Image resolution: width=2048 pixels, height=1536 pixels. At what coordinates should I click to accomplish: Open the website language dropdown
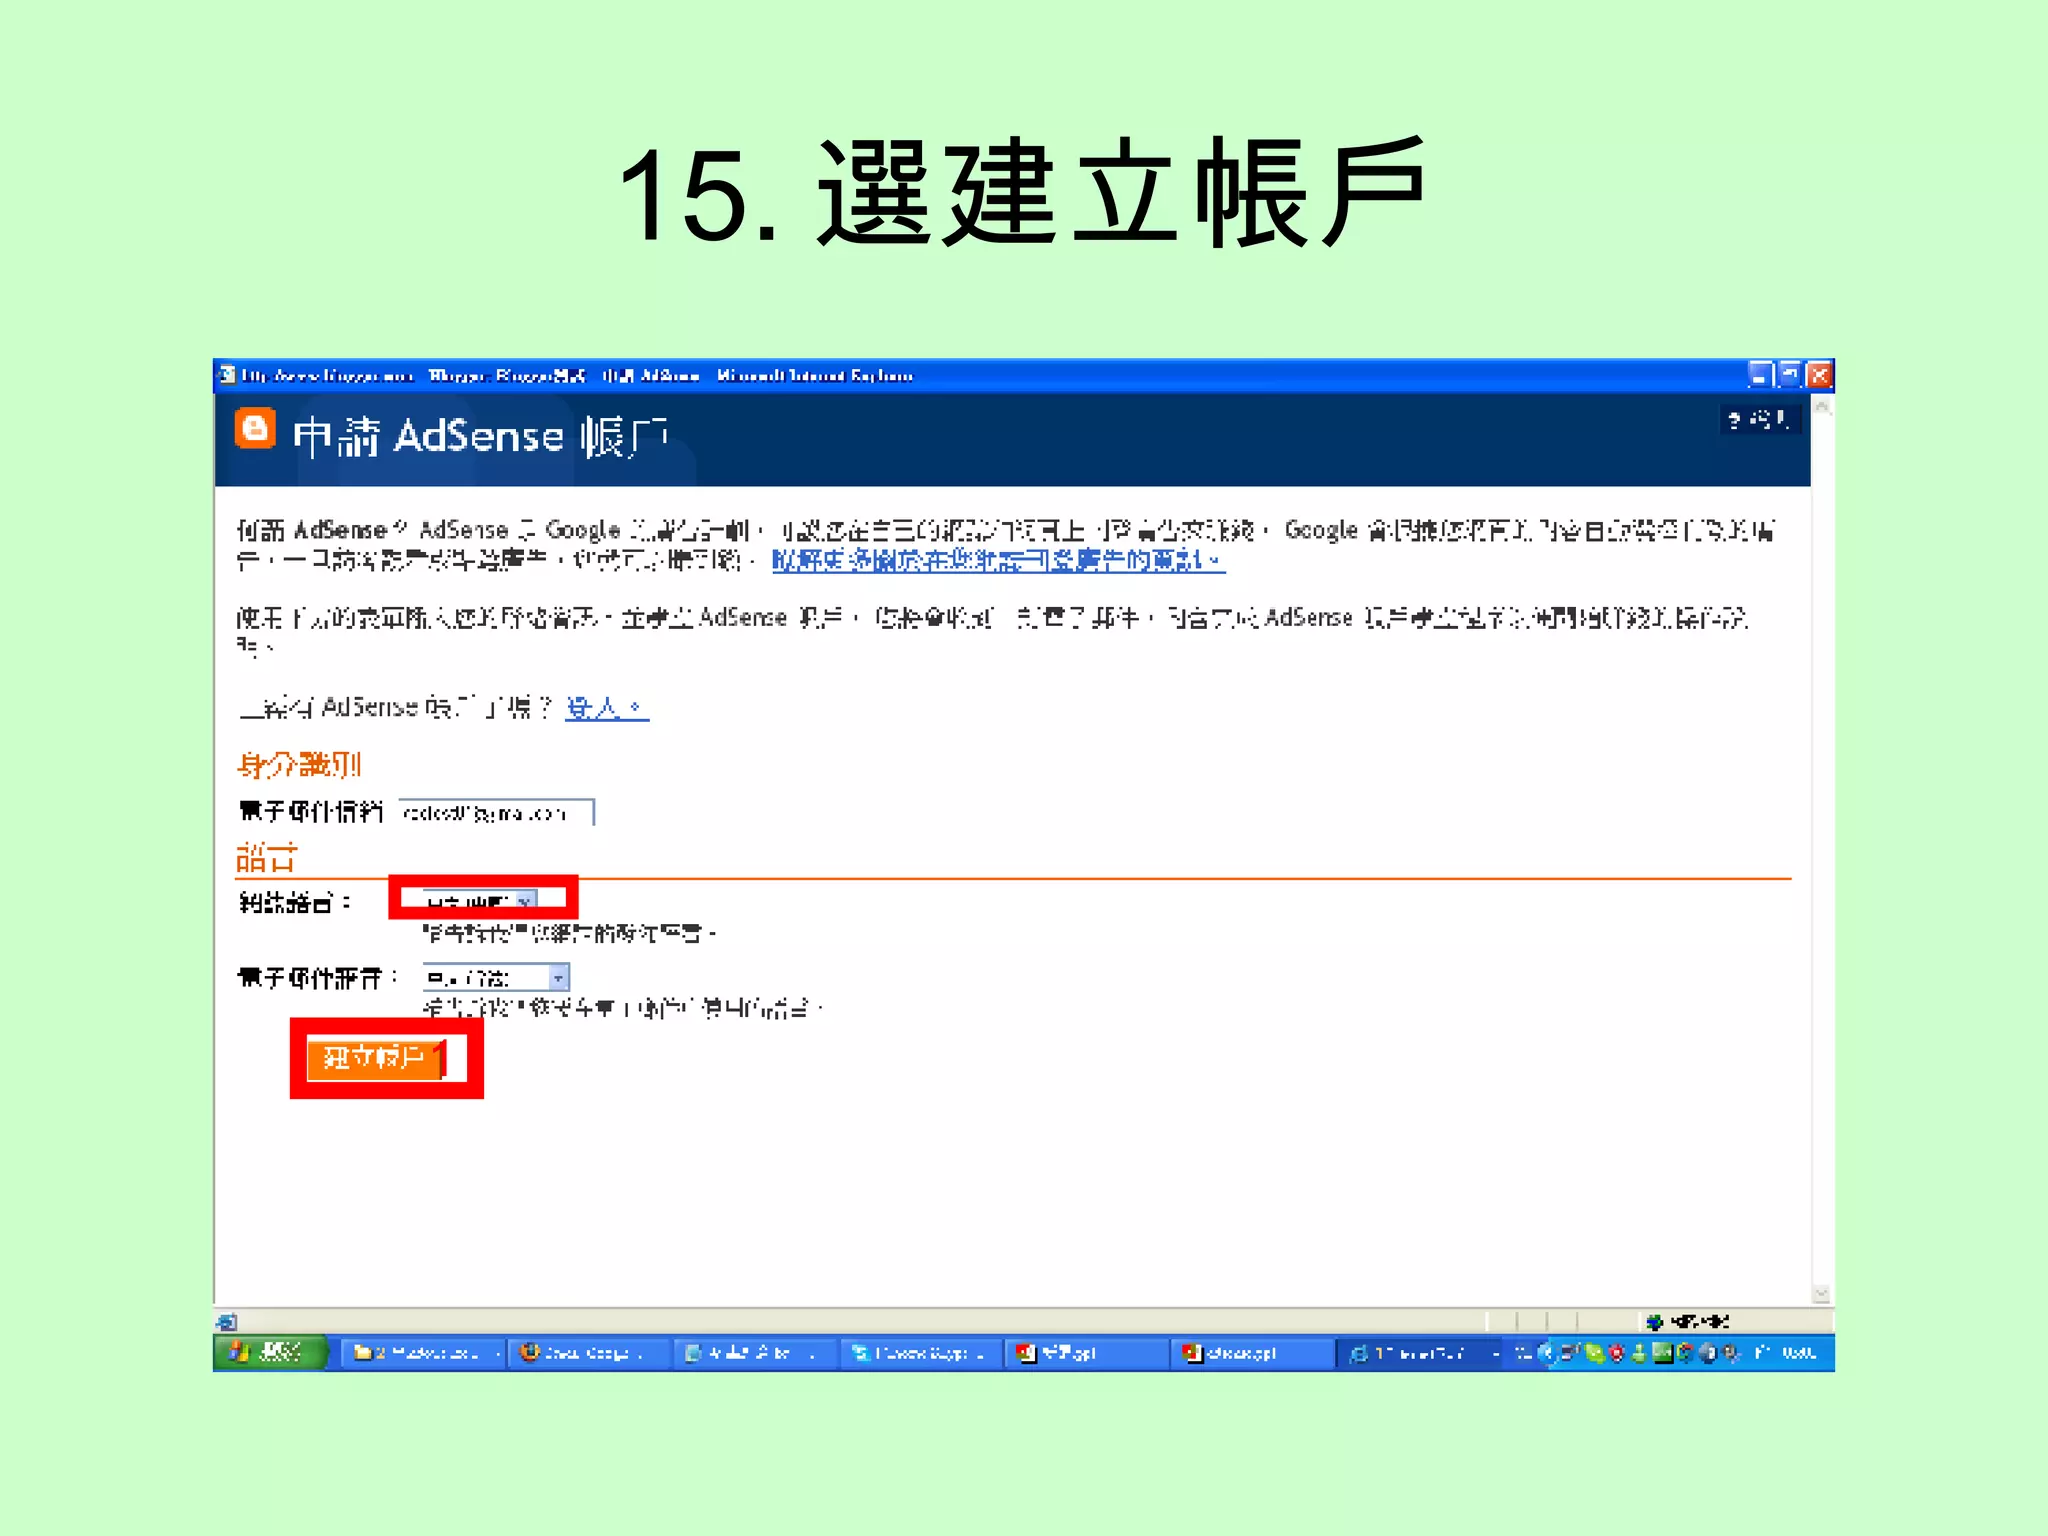click(x=481, y=900)
